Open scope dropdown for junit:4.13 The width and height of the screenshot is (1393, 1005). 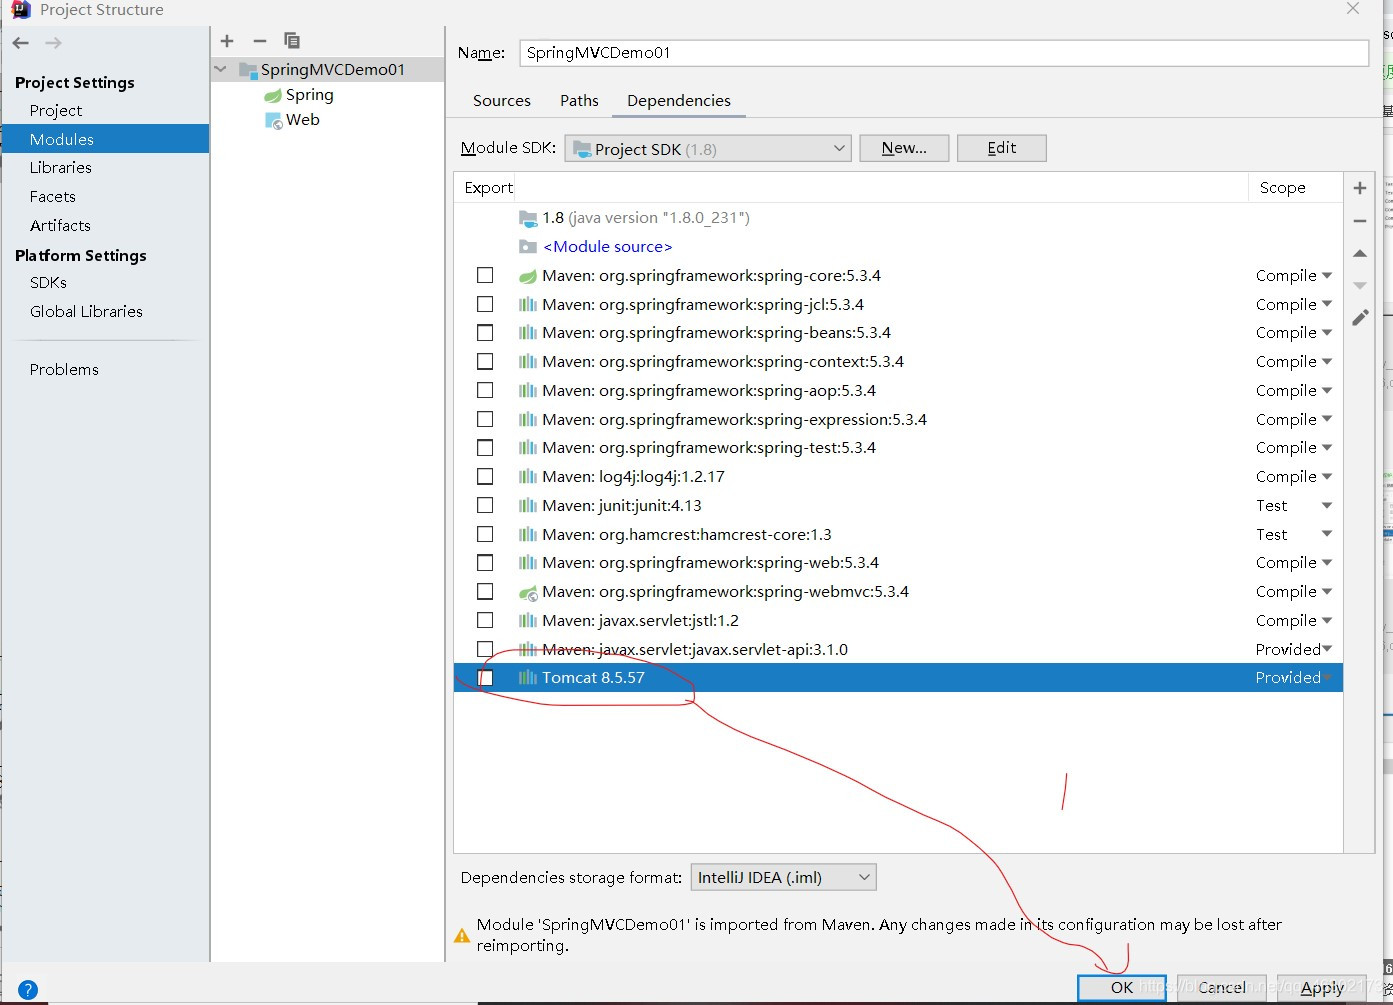click(1294, 506)
